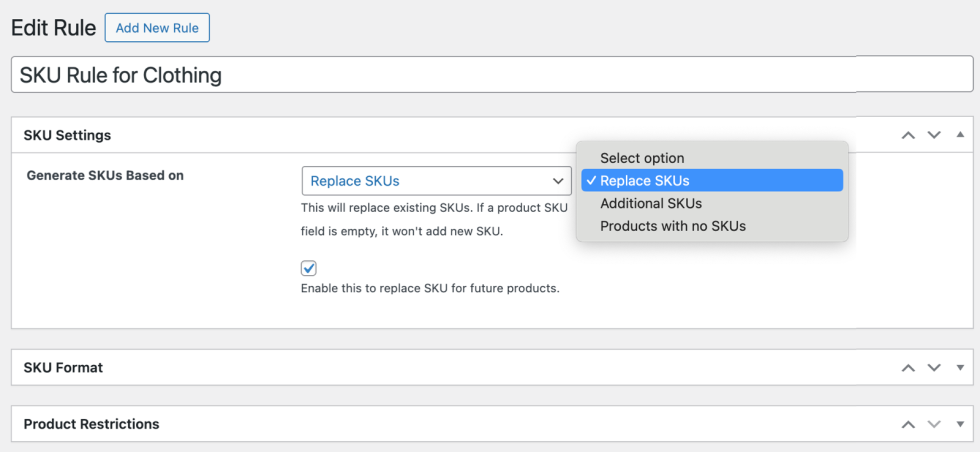The image size is (980, 452).
Task: Click the Product Restrictions section header
Action: [x=91, y=424]
